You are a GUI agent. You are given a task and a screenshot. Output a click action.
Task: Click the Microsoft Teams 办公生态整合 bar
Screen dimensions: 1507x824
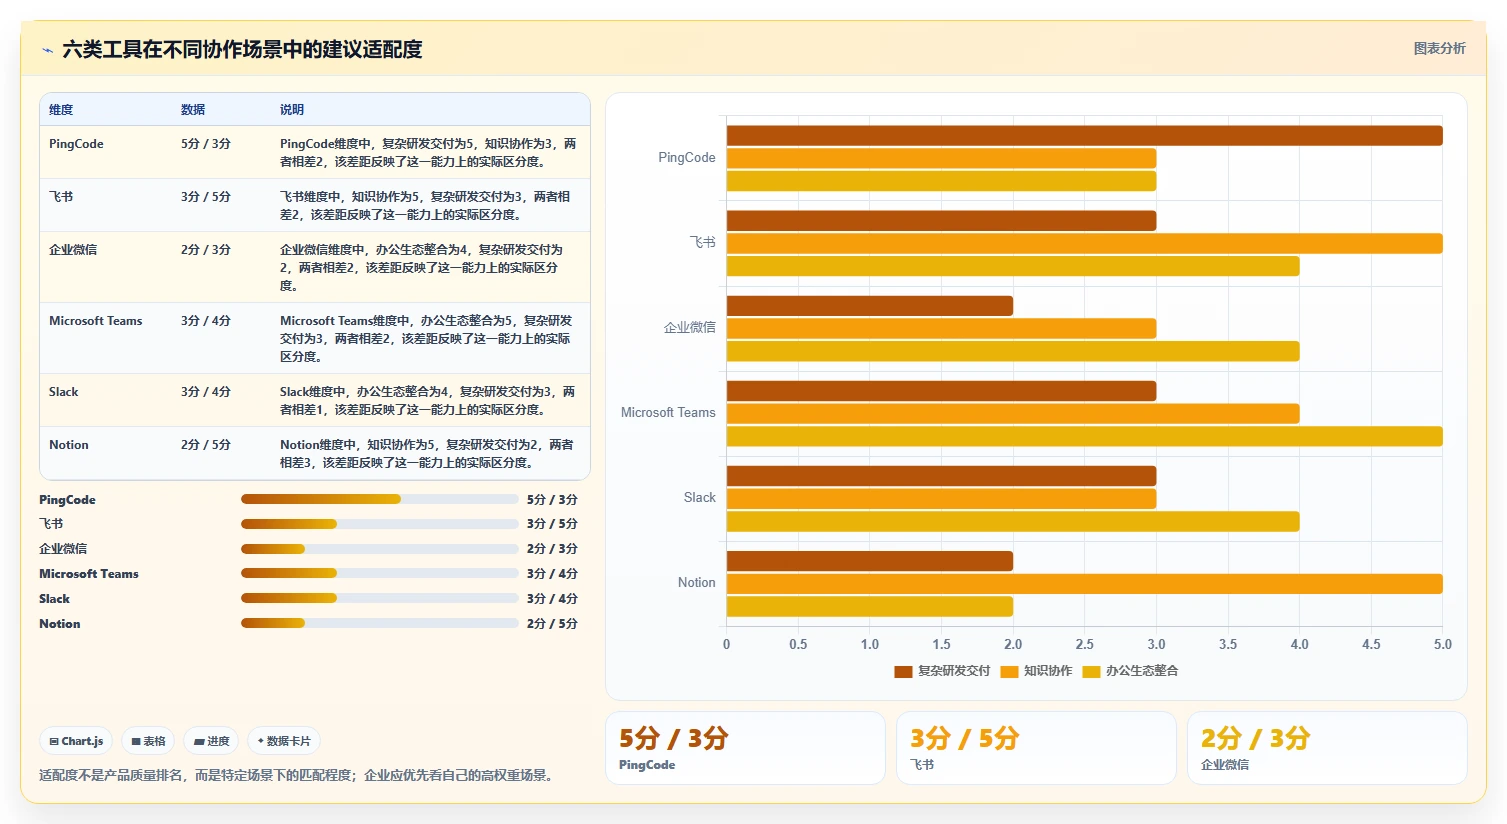(x=1084, y=436)
